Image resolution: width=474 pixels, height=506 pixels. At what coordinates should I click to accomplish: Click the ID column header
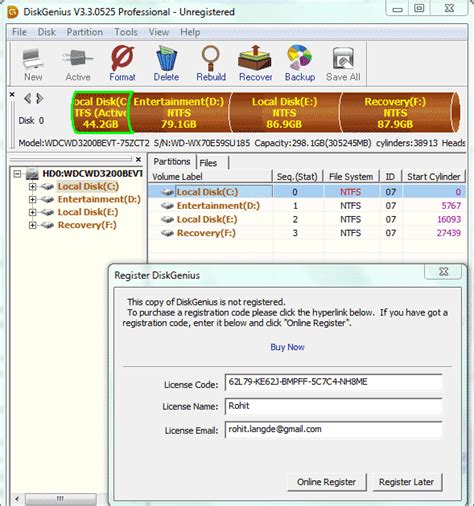click(x=390, y=177)
